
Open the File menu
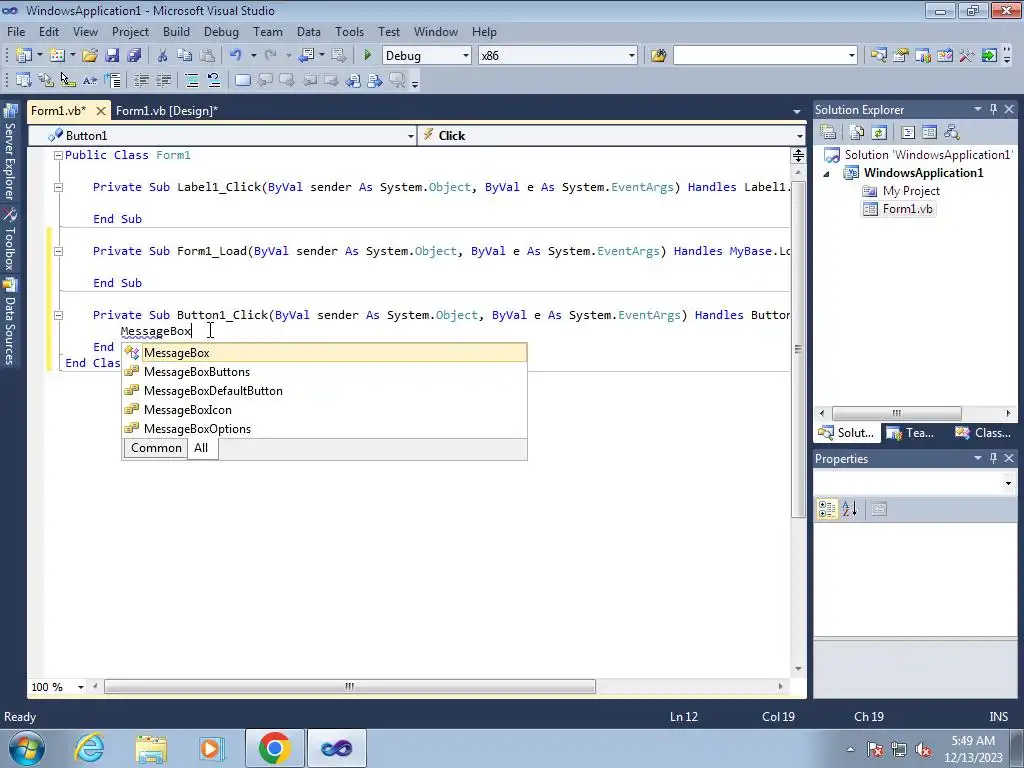point(16,31)
